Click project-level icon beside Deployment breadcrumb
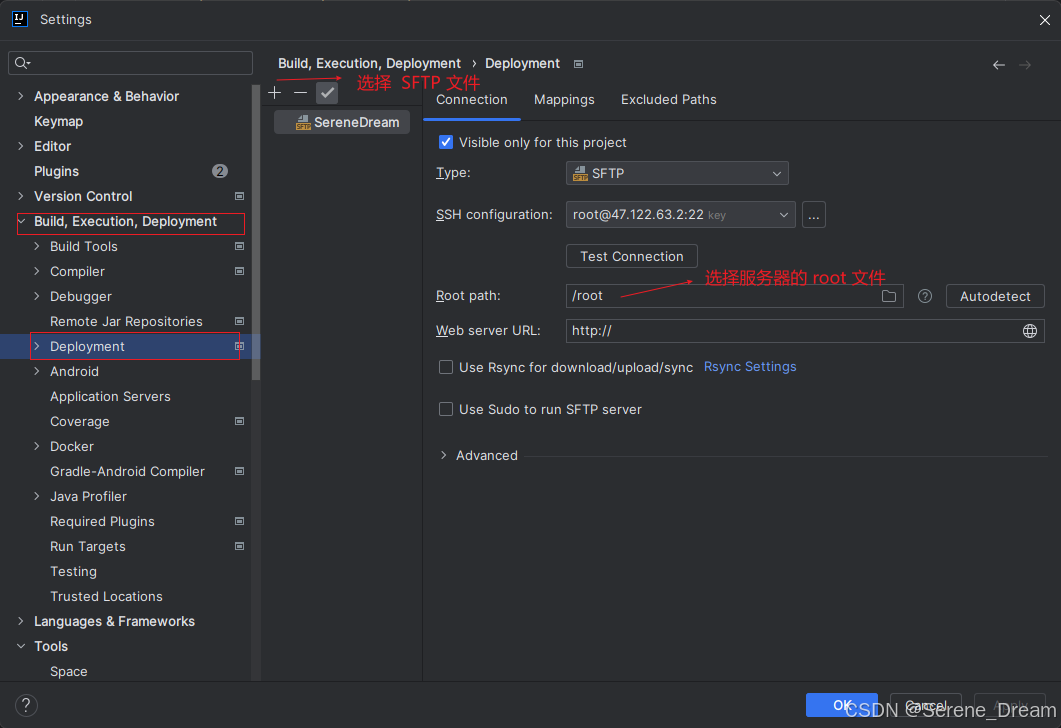 579,64
